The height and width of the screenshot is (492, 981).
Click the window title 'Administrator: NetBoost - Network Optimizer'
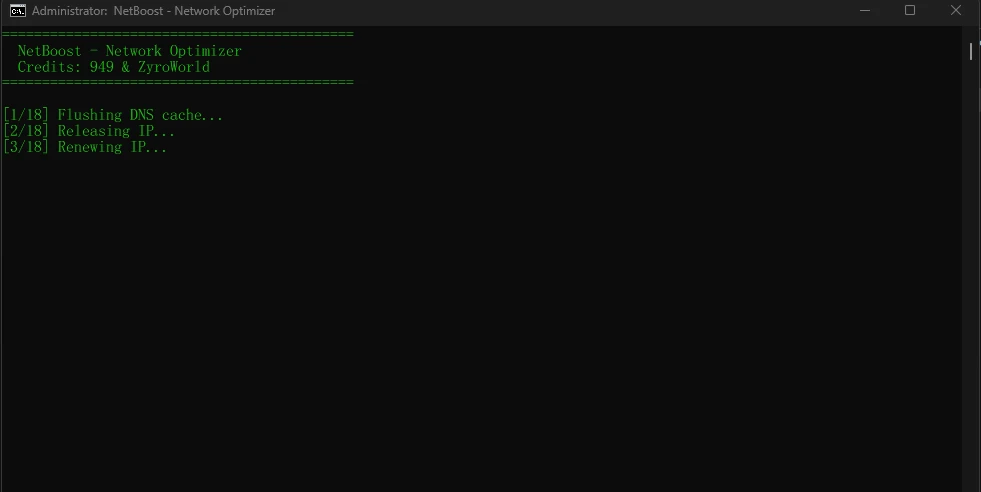pos(153,11)
